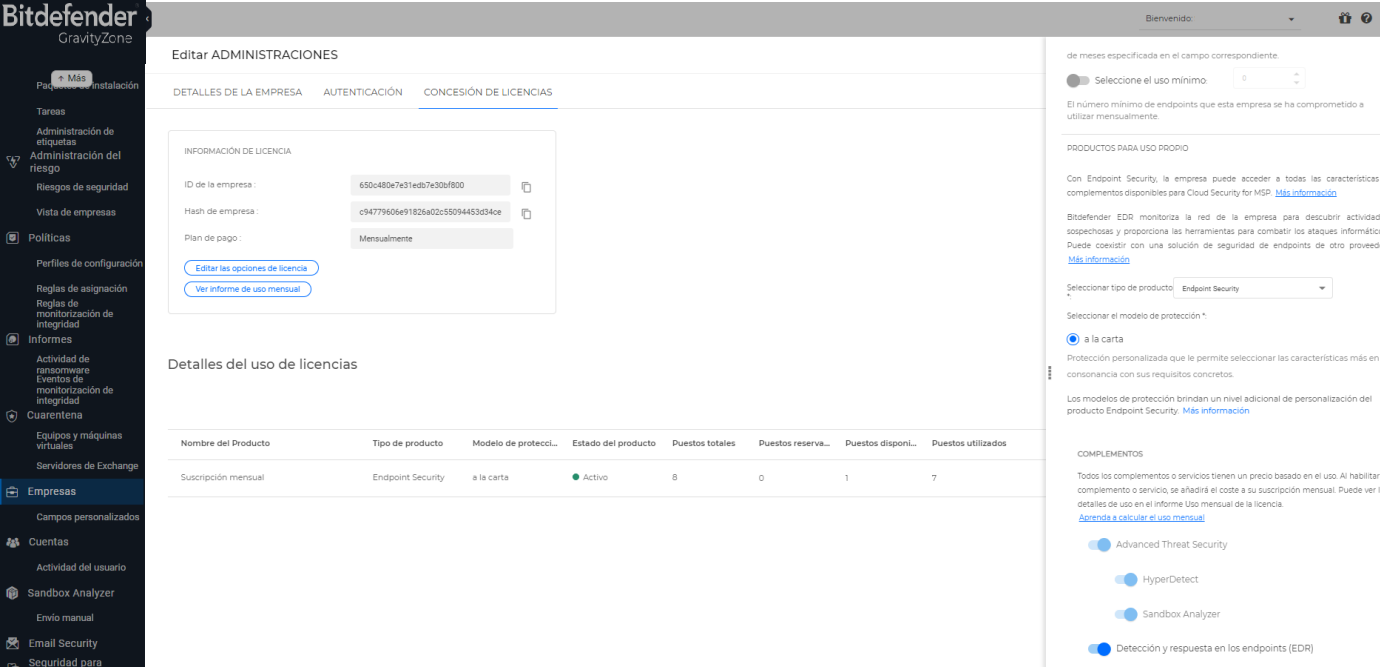This screenshot has height=669, width=1383.
Task: Click the Cuarentena shield icon
Action: (x=12, y=415)
